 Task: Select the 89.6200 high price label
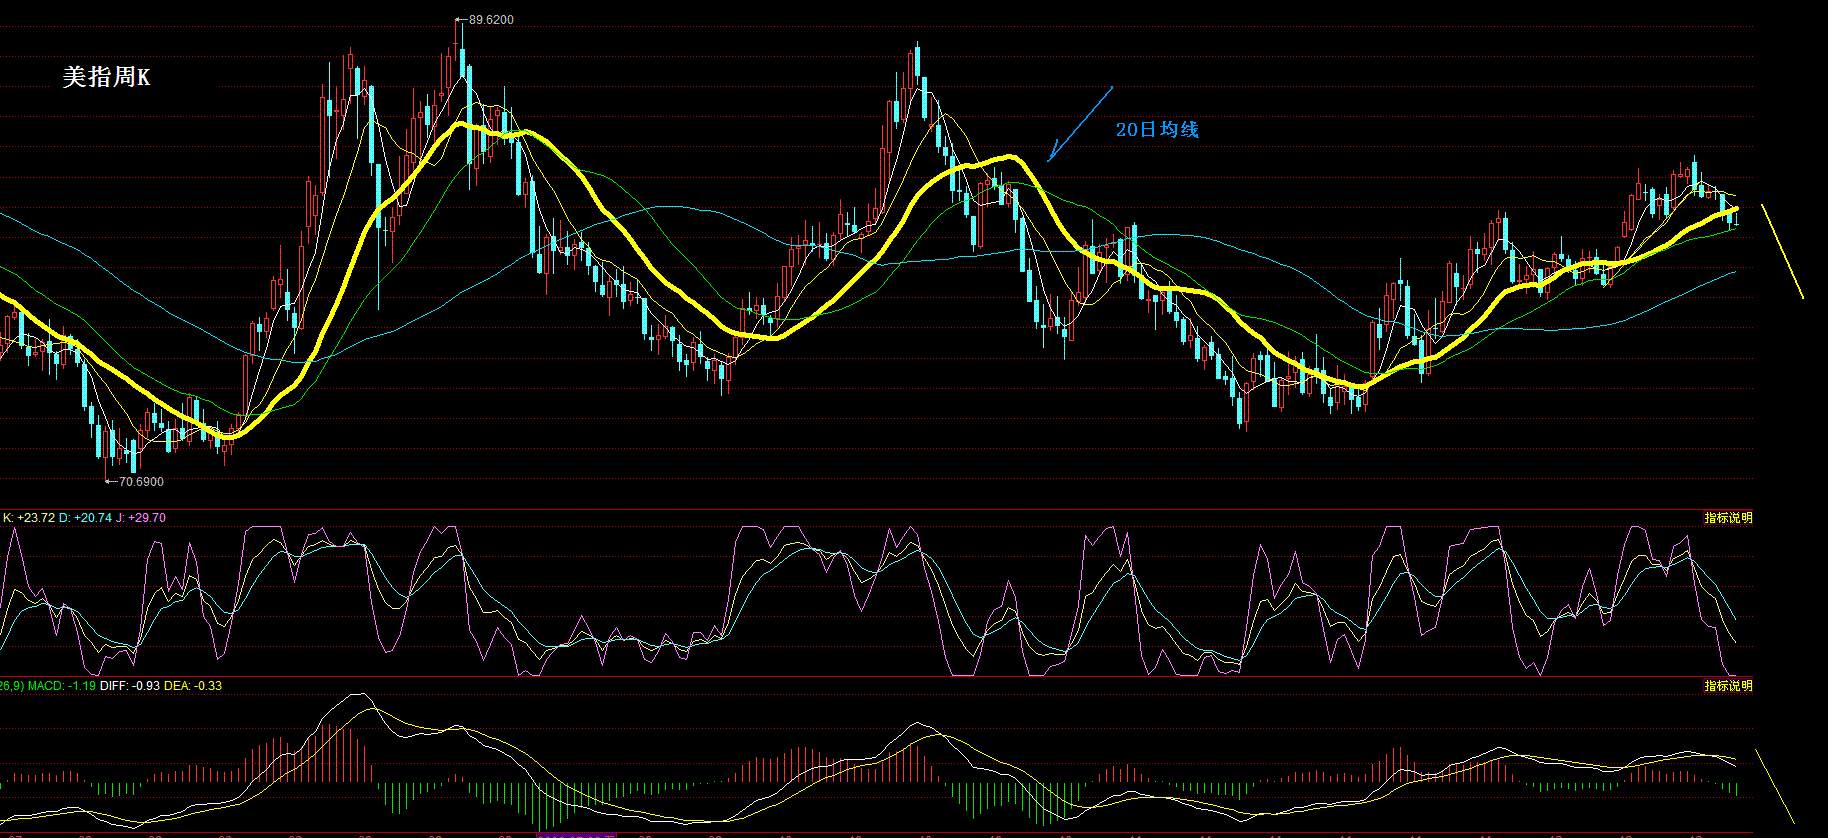click(x=491, y=20)
